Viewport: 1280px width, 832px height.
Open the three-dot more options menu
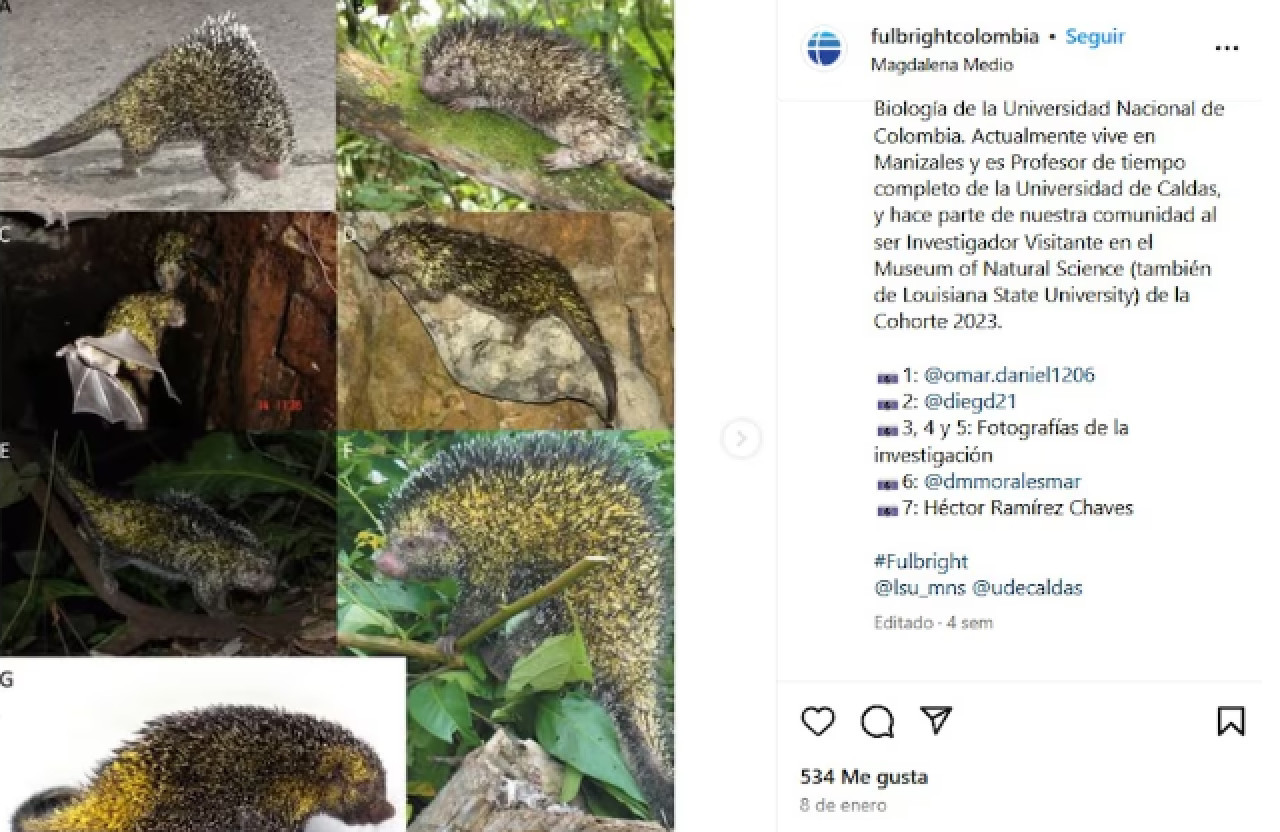[1227, 48]
